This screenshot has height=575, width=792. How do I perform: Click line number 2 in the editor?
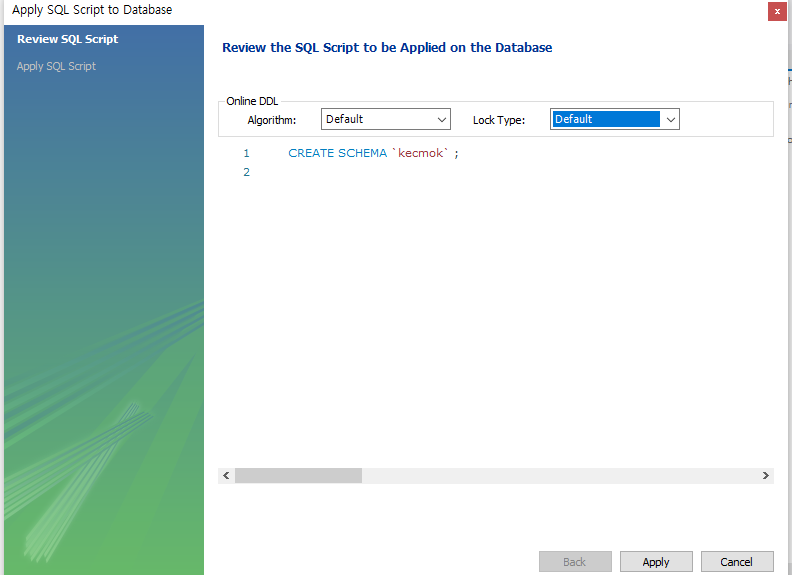(246, 172)
